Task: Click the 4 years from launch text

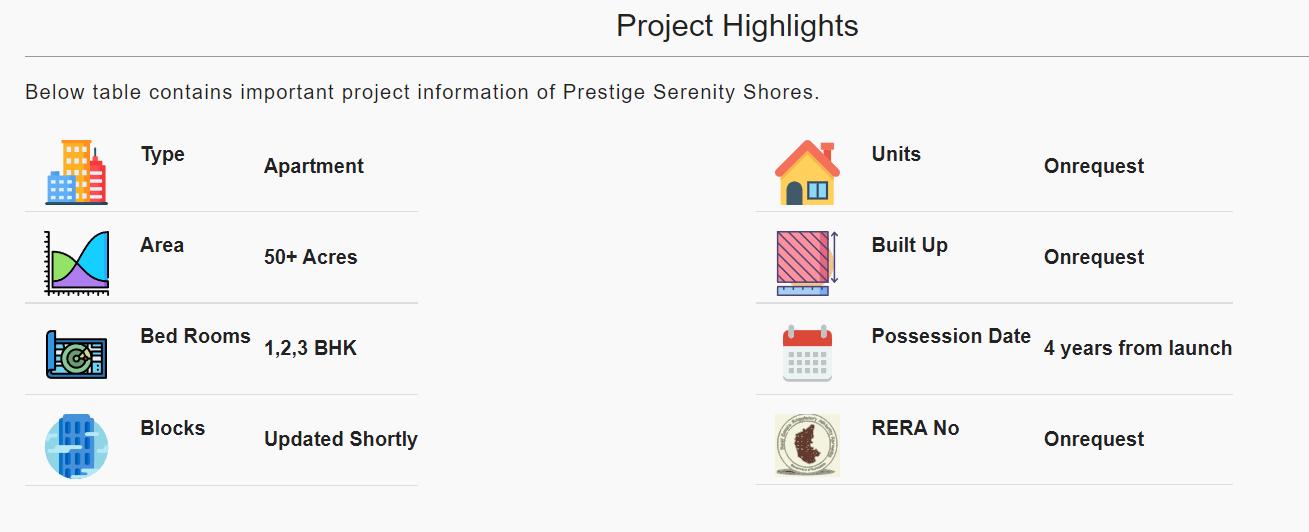Action: point(1138,348)
